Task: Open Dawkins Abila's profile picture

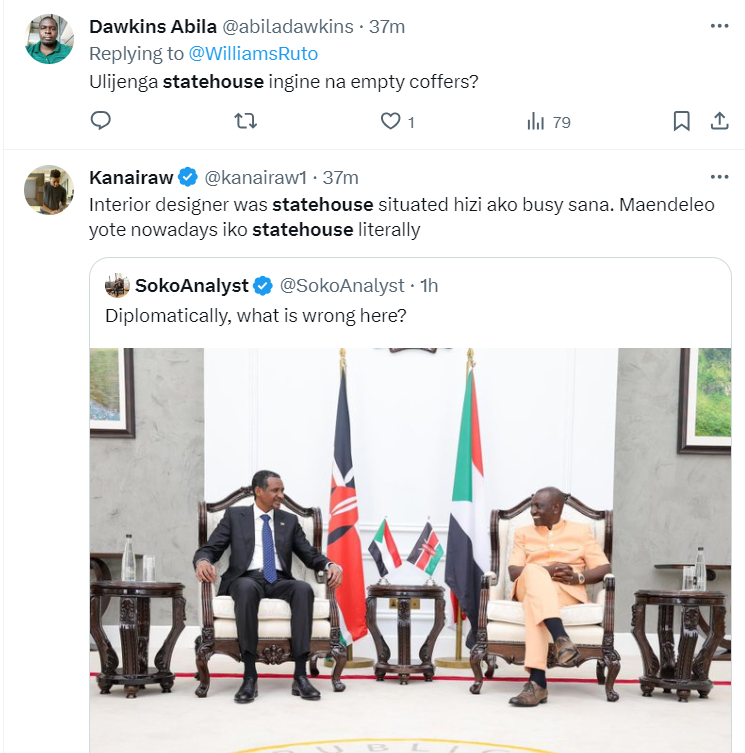Action: pos(49,39)
